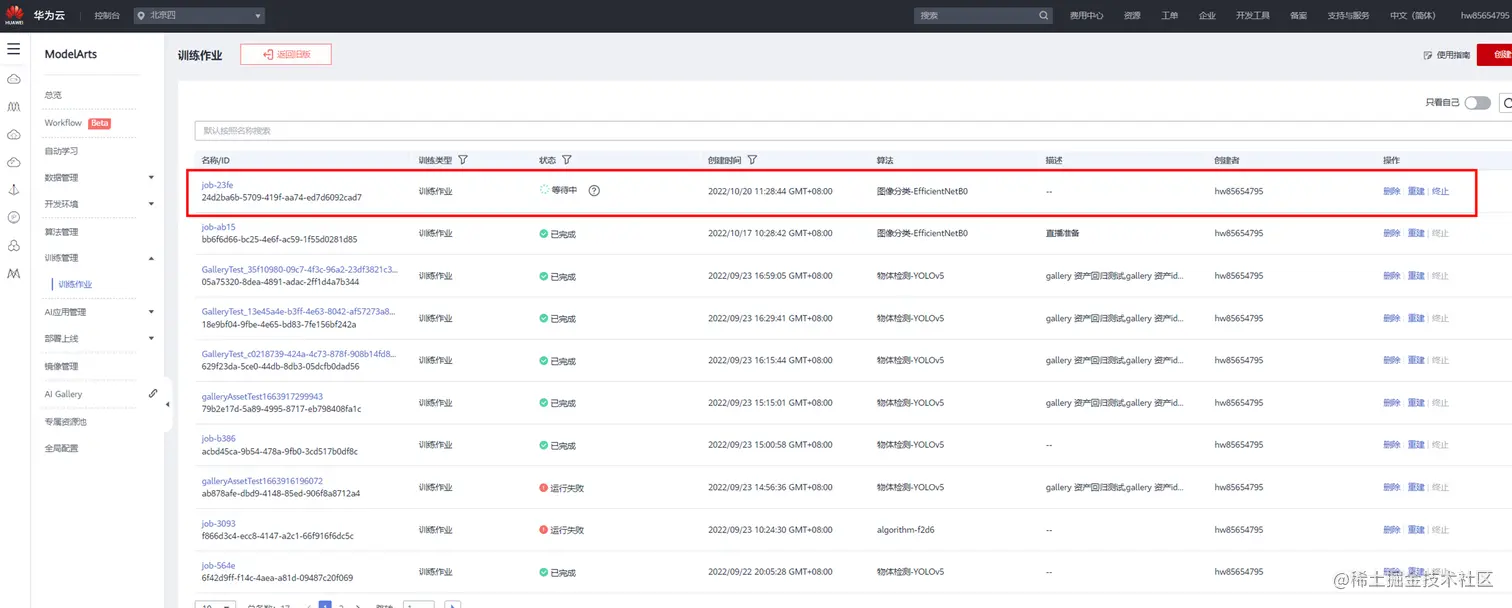
Task: Click 删除 for job-564e
Action: point(1391,572)
